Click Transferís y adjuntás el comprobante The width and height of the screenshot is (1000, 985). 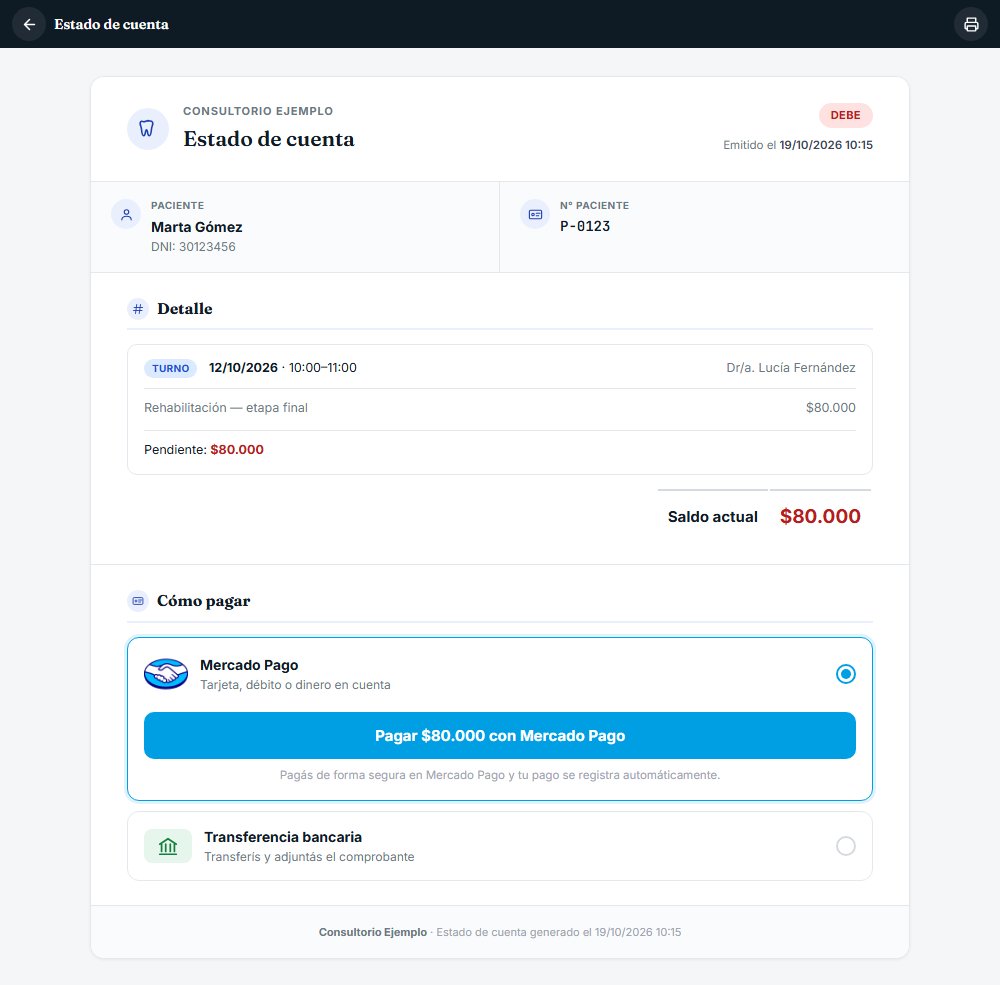click(309, 857)
